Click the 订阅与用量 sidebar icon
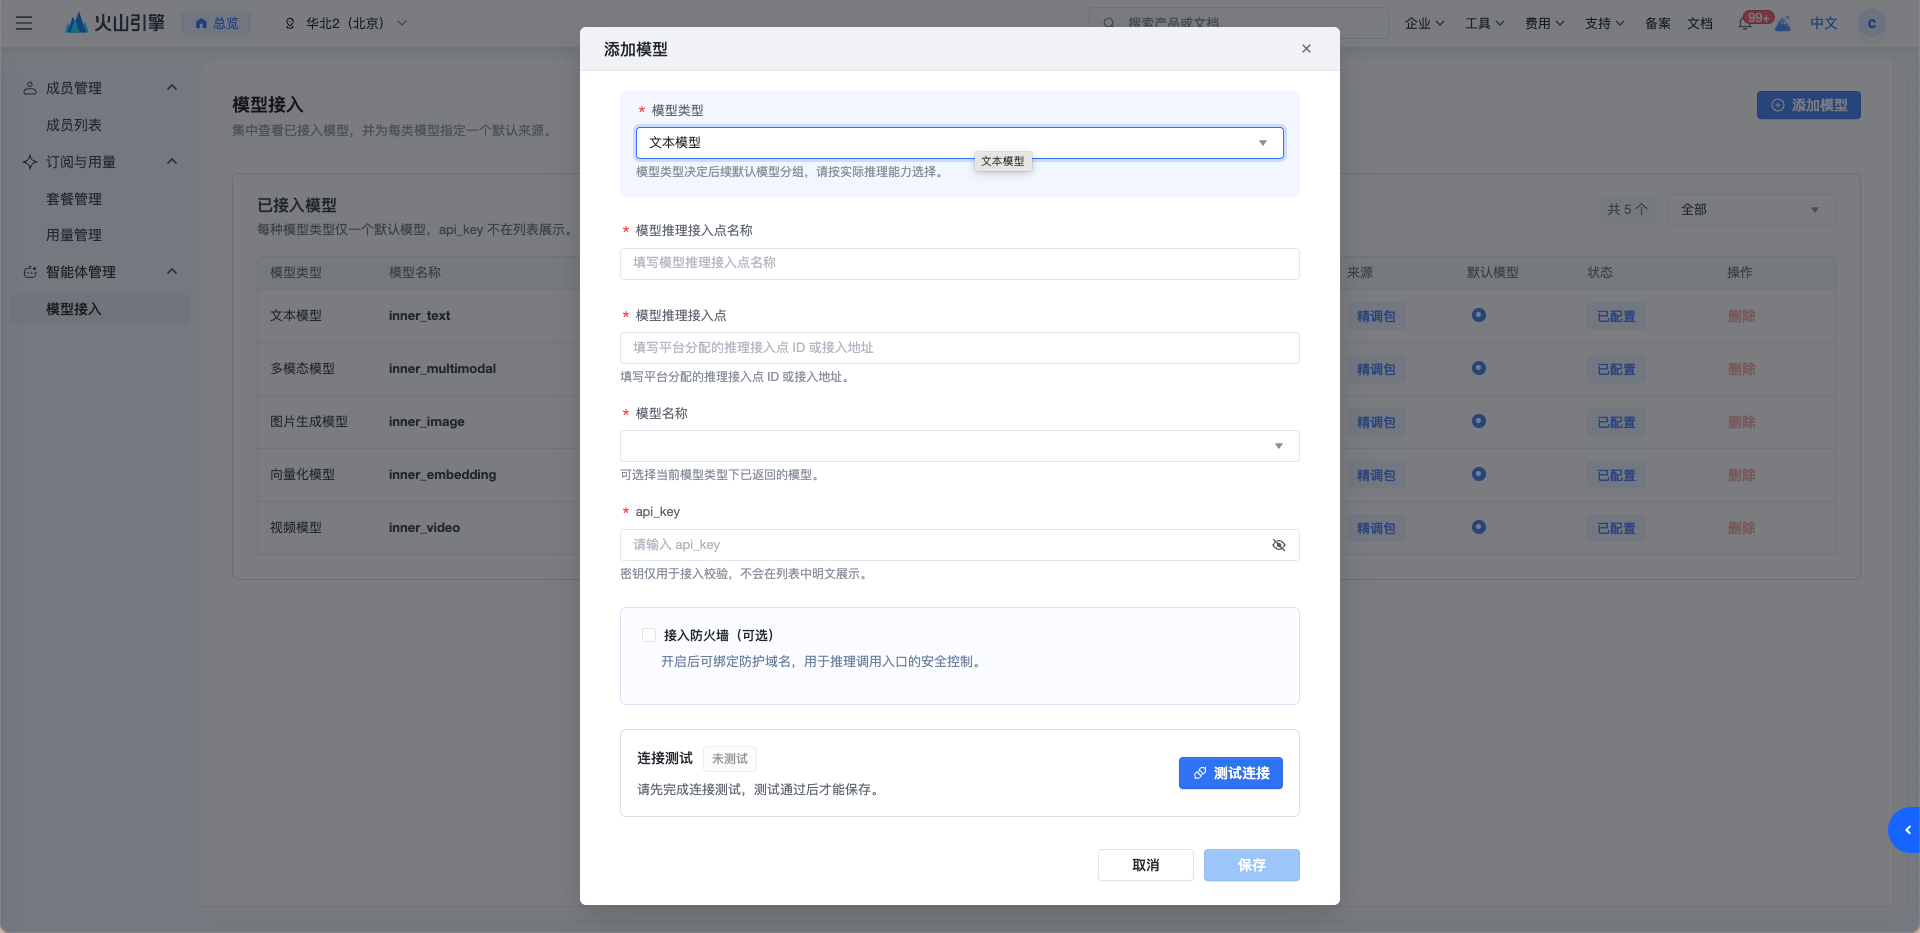Screen dimensions: 1920x933 click(30, 162)
